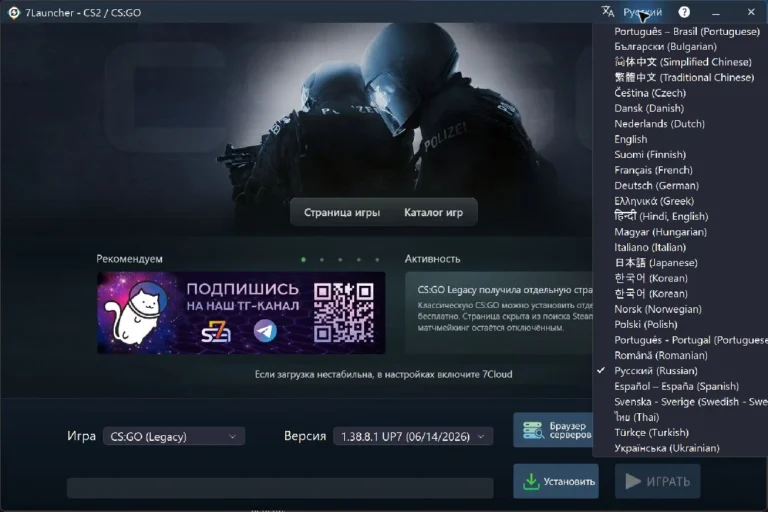Switch language to English
Image resolution: width=768 pixels, height=512 pixels.
[x=631, y=139]
